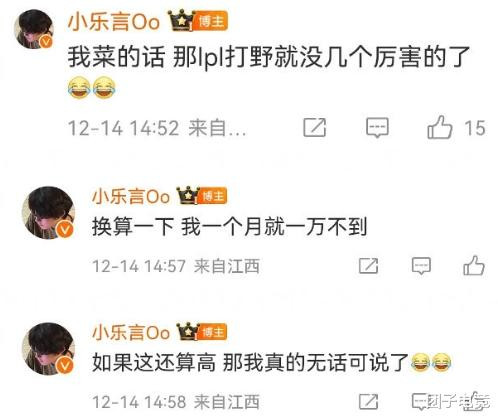
Task: Reply to the 14:58 comment
Action: [421, 402]
